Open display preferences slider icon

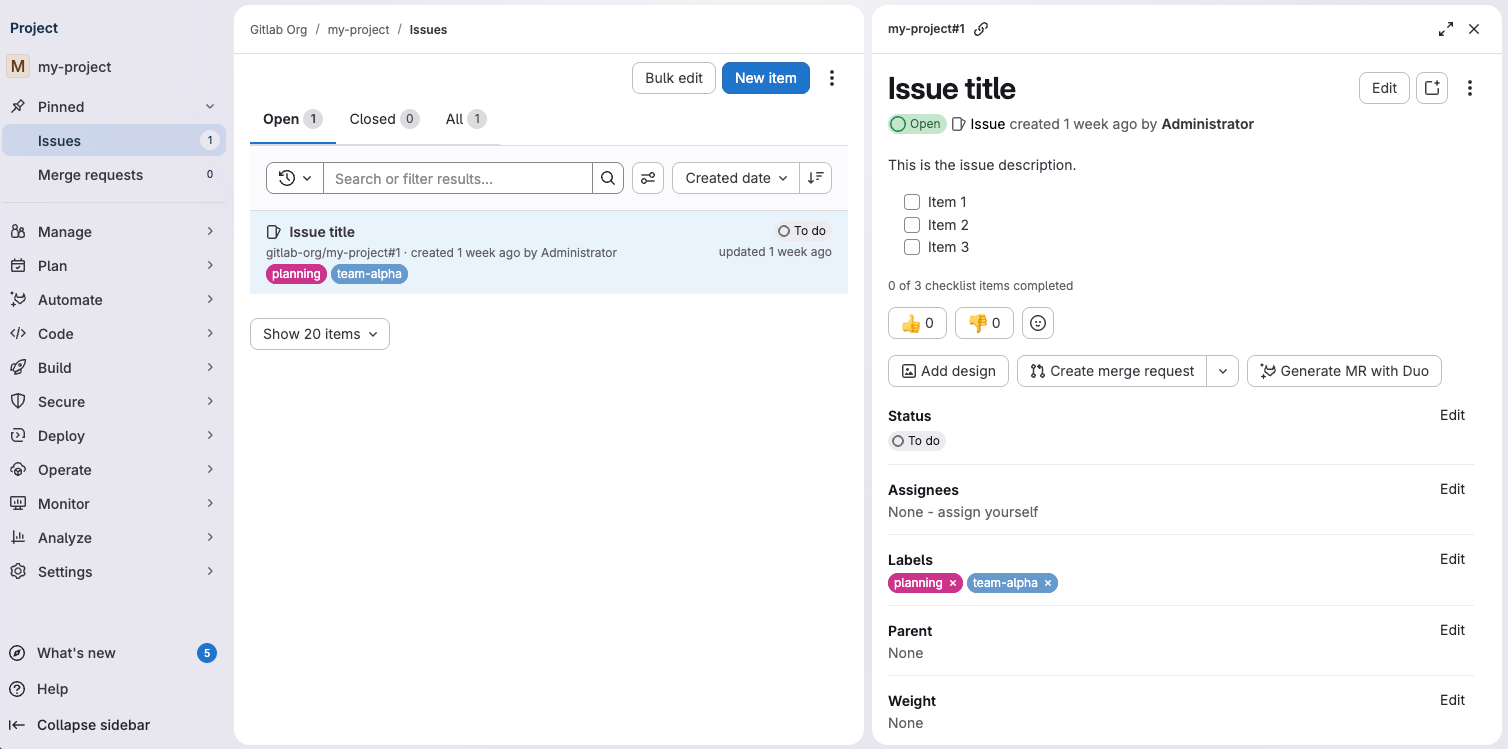tap(648, 178)
